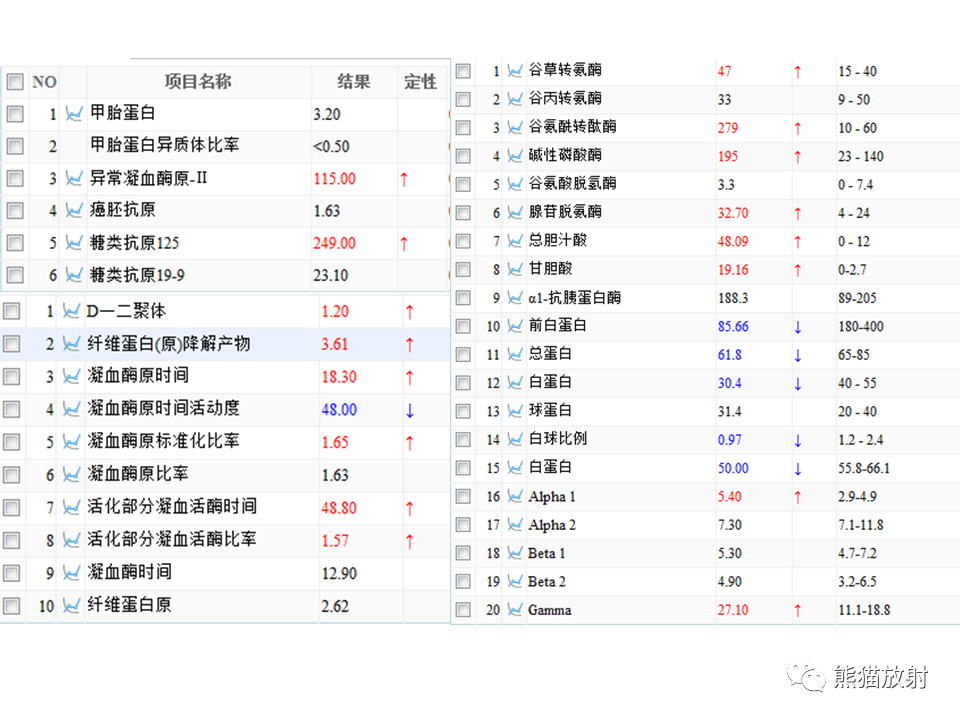This screenshot has height=720, width=960.
Task: Select result value 249.00
Action: click(x=334, y=243)
